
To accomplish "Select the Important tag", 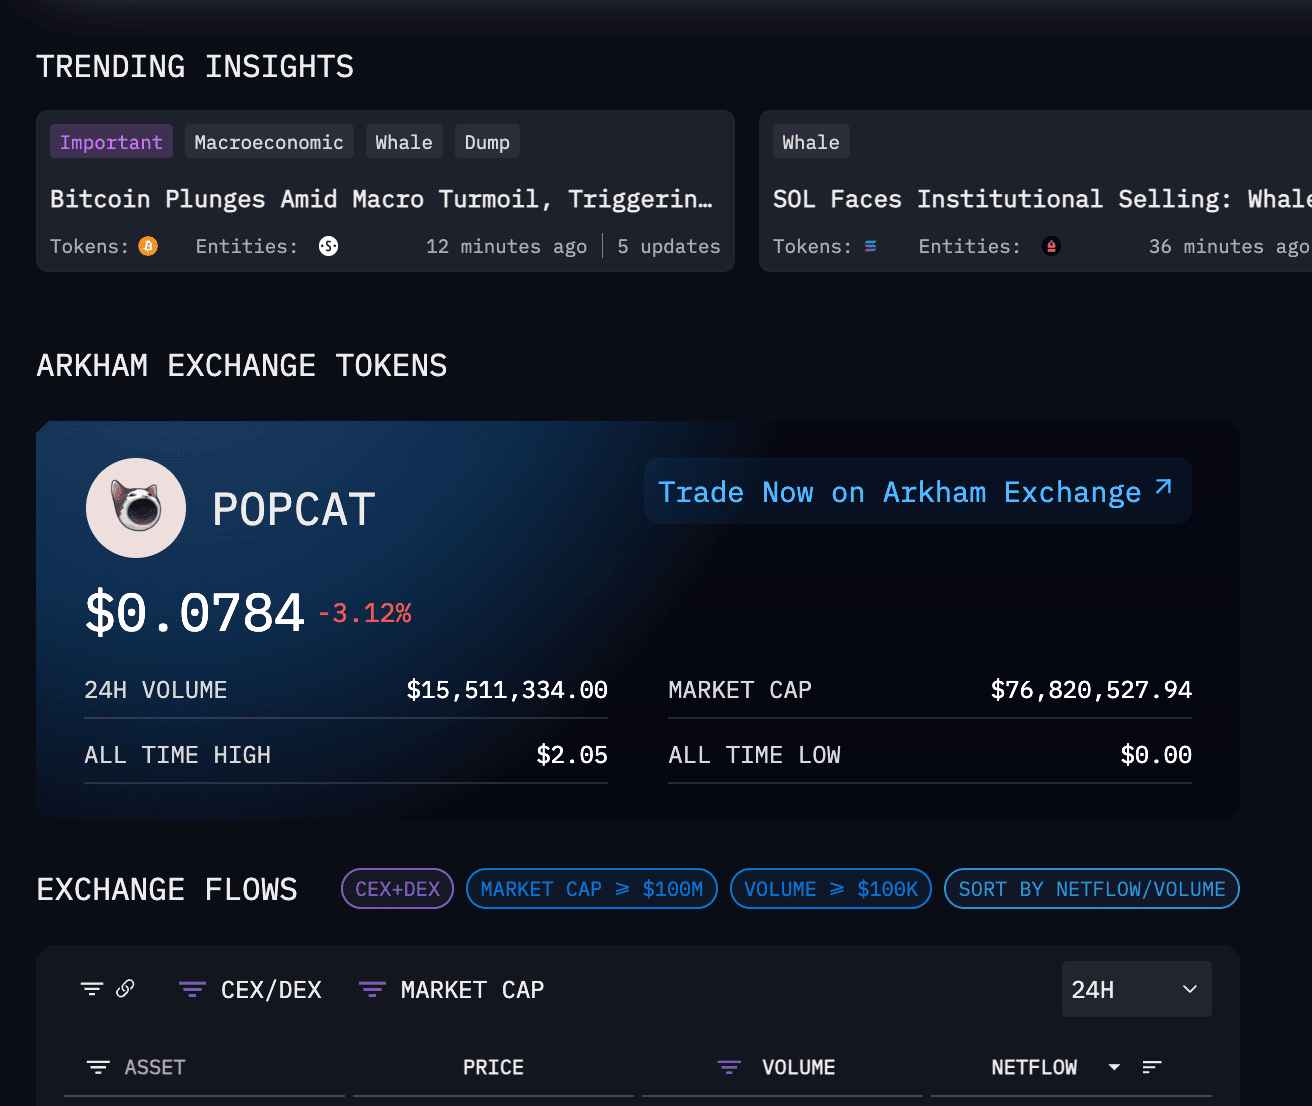I will pos(111,142).
